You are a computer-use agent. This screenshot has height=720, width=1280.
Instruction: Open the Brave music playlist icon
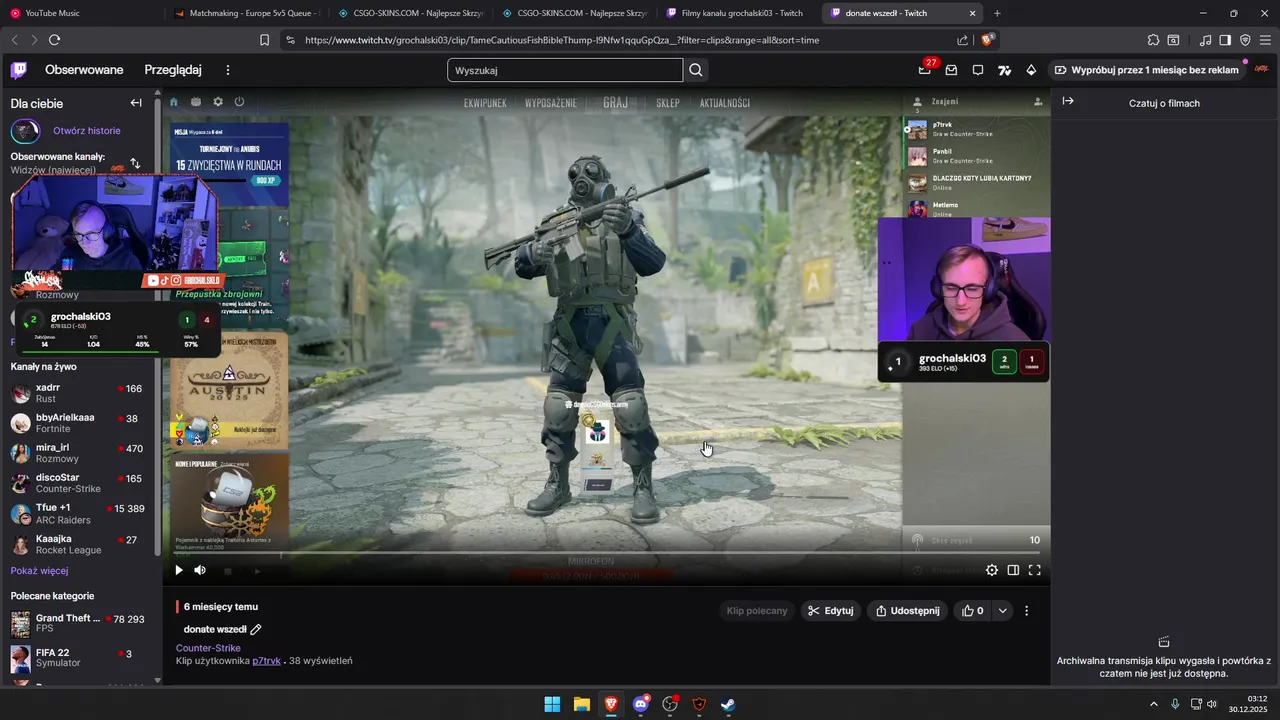tap(1205, 40)
